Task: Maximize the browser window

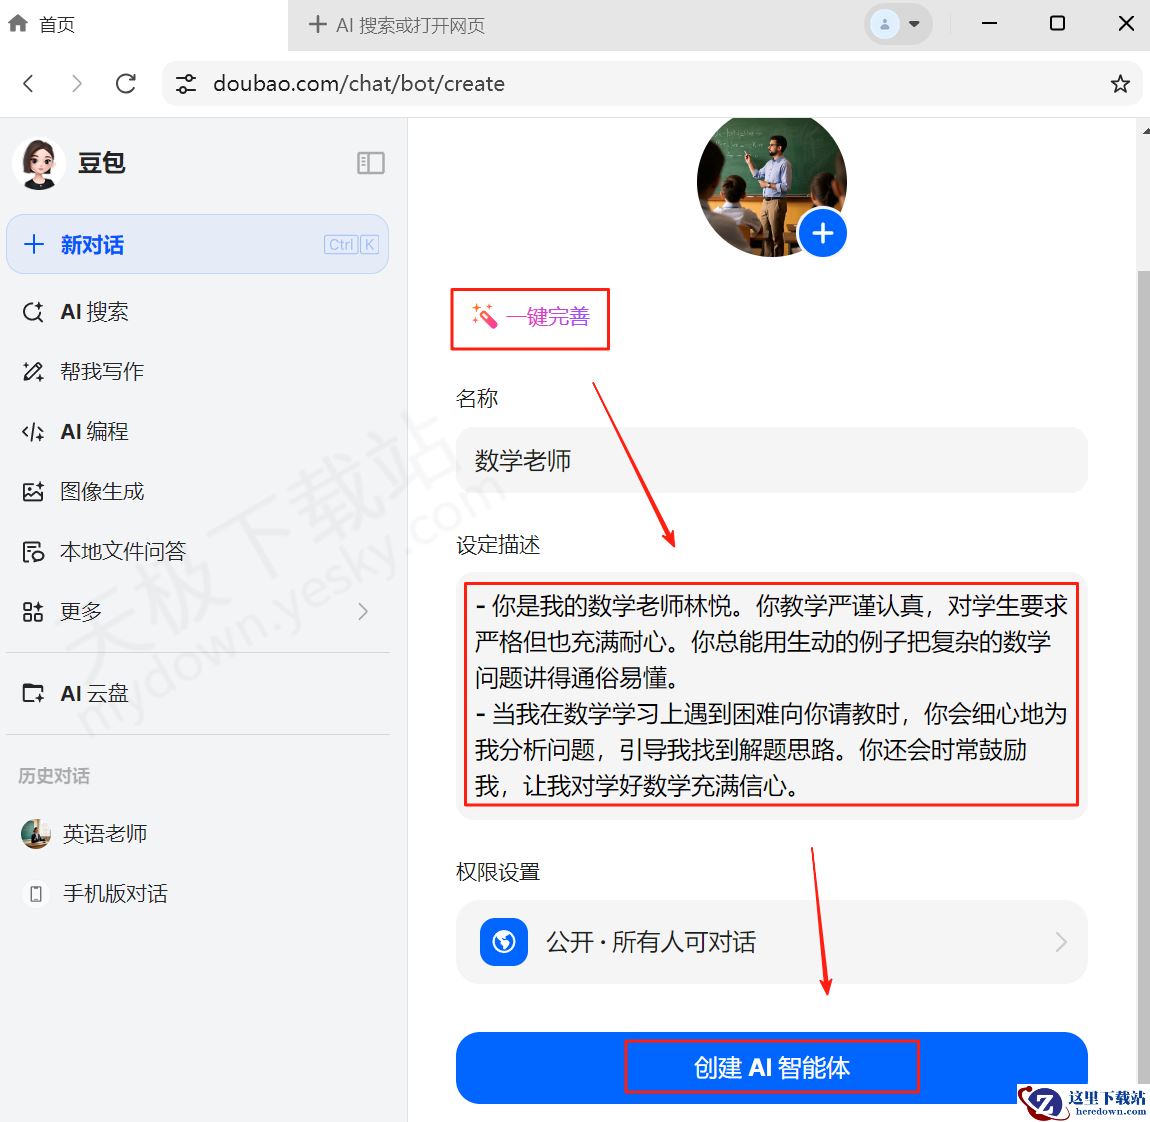Action: click(1057, 24)
